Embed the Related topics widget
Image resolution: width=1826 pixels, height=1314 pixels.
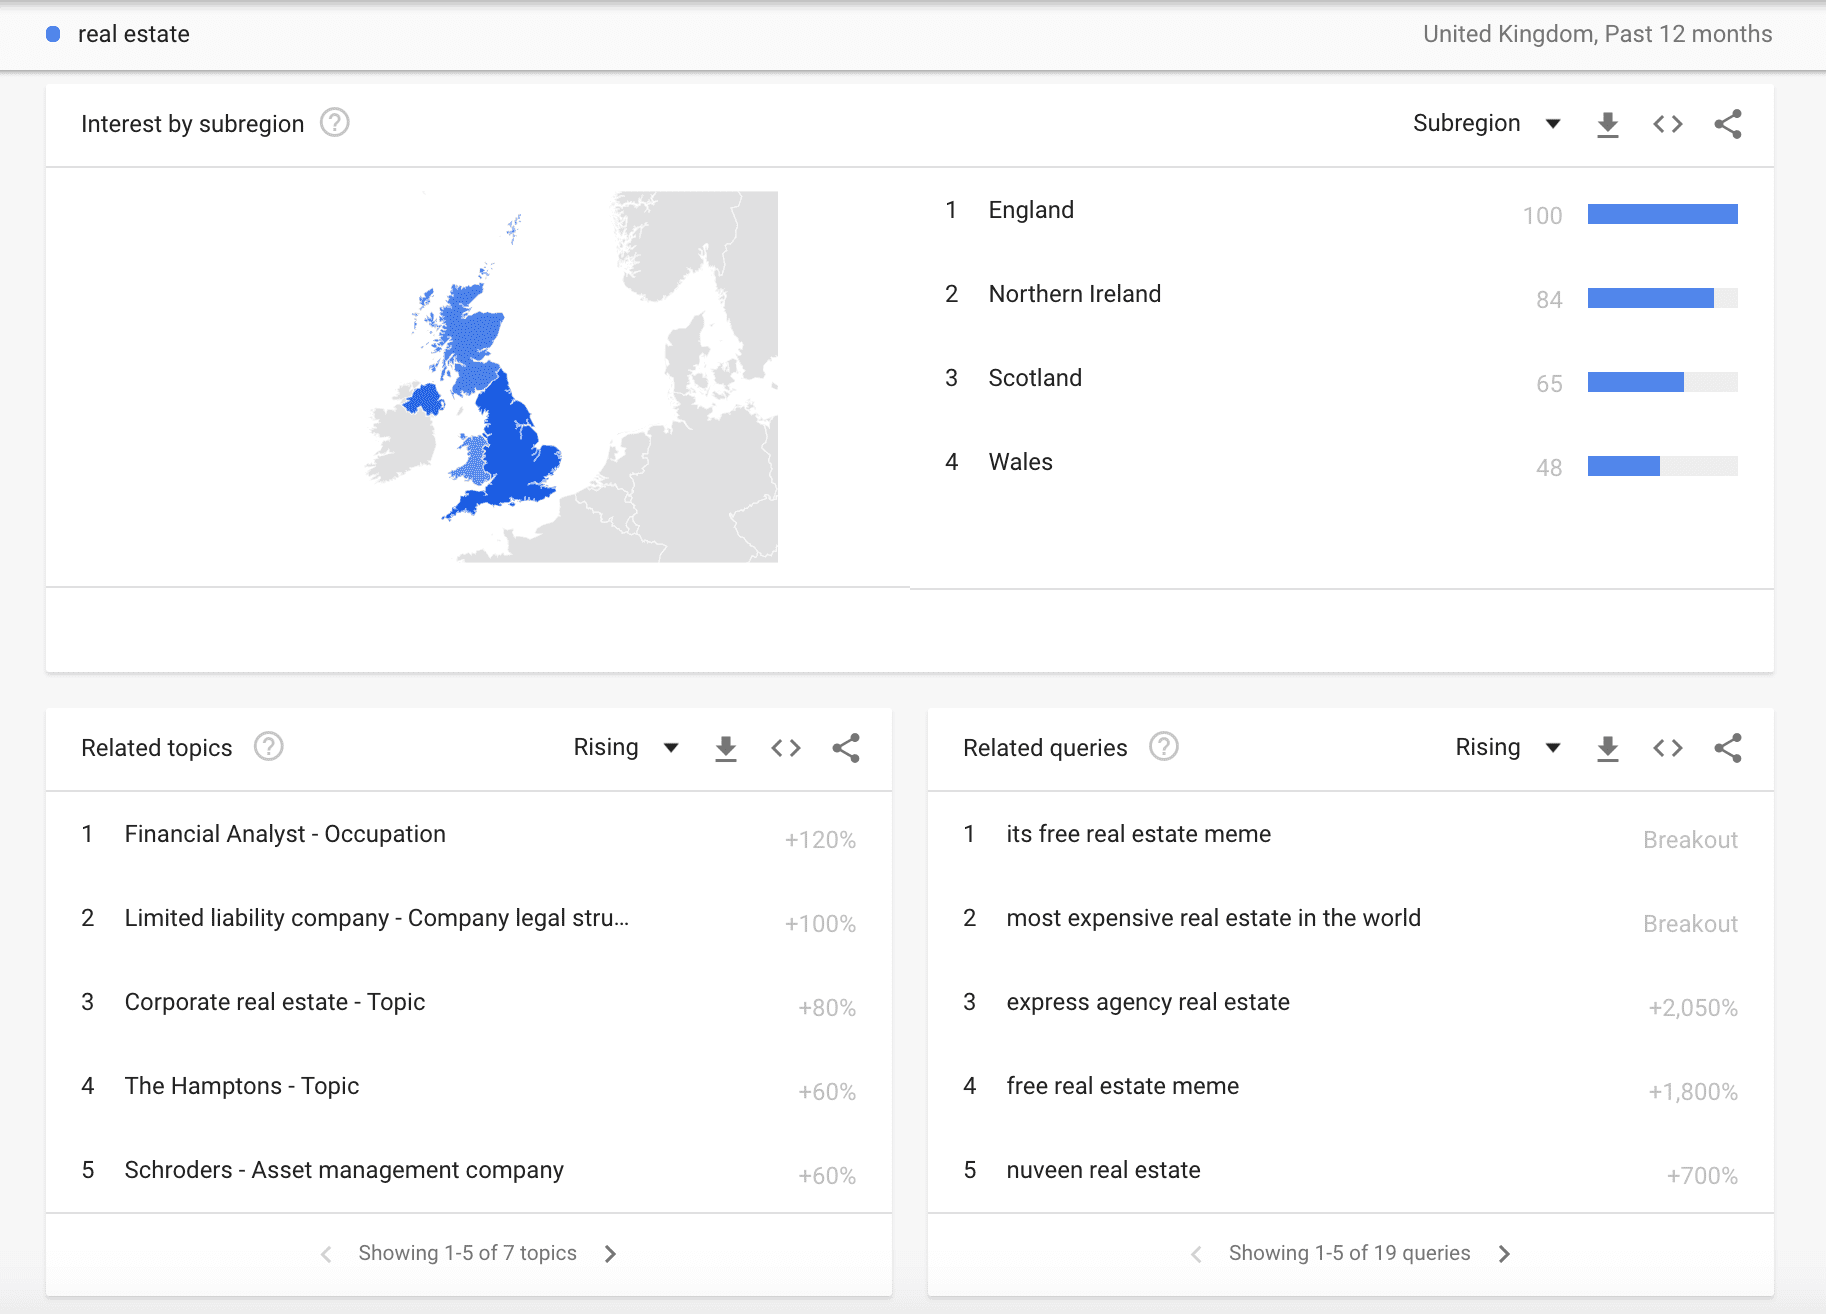coord(785,748)
